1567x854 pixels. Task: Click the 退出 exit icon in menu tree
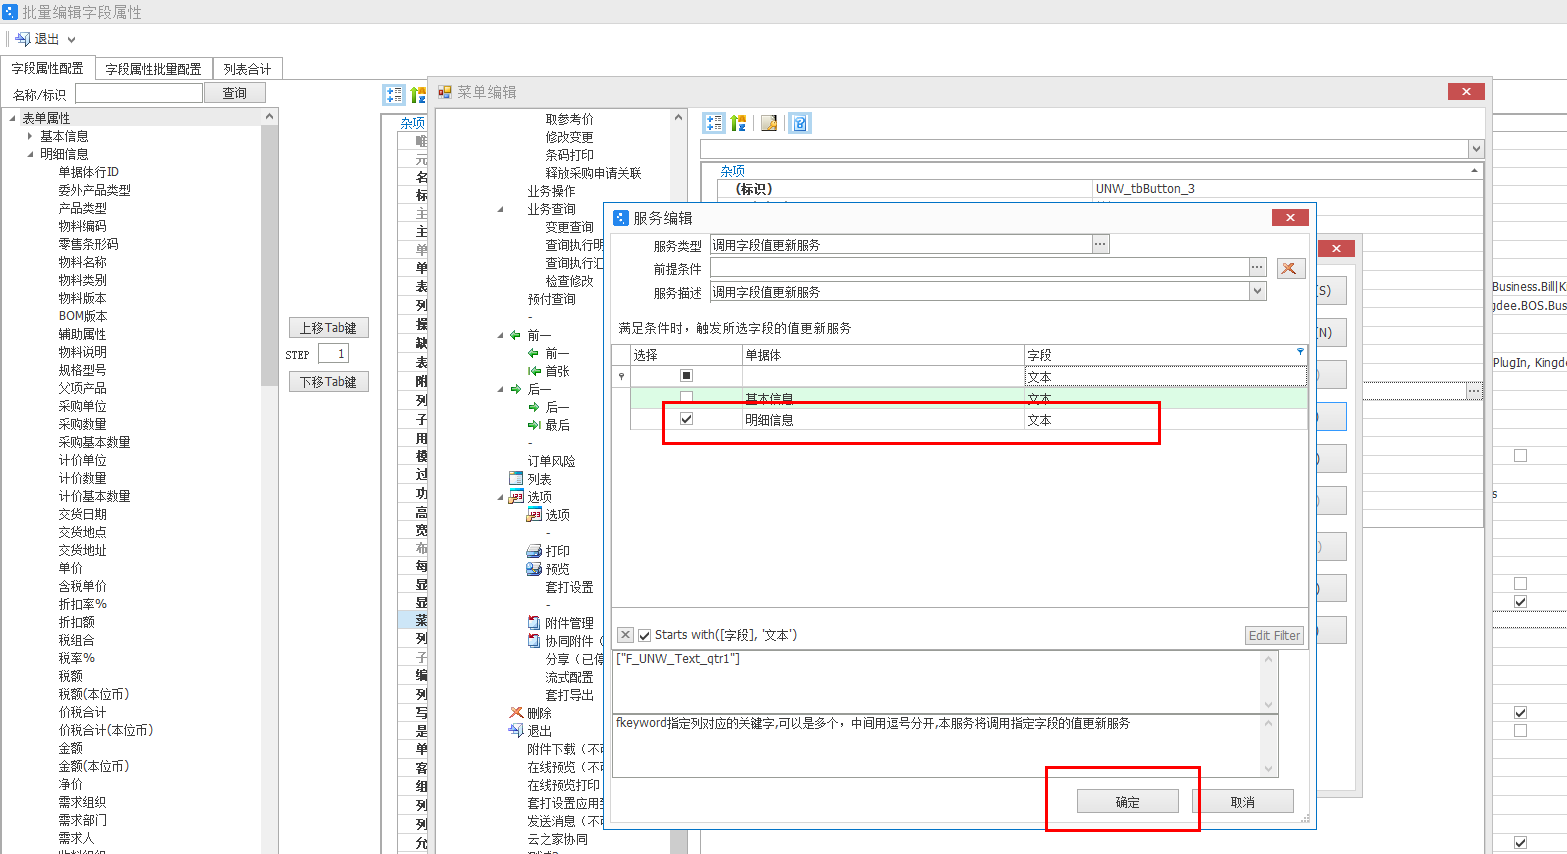(516, 731)
